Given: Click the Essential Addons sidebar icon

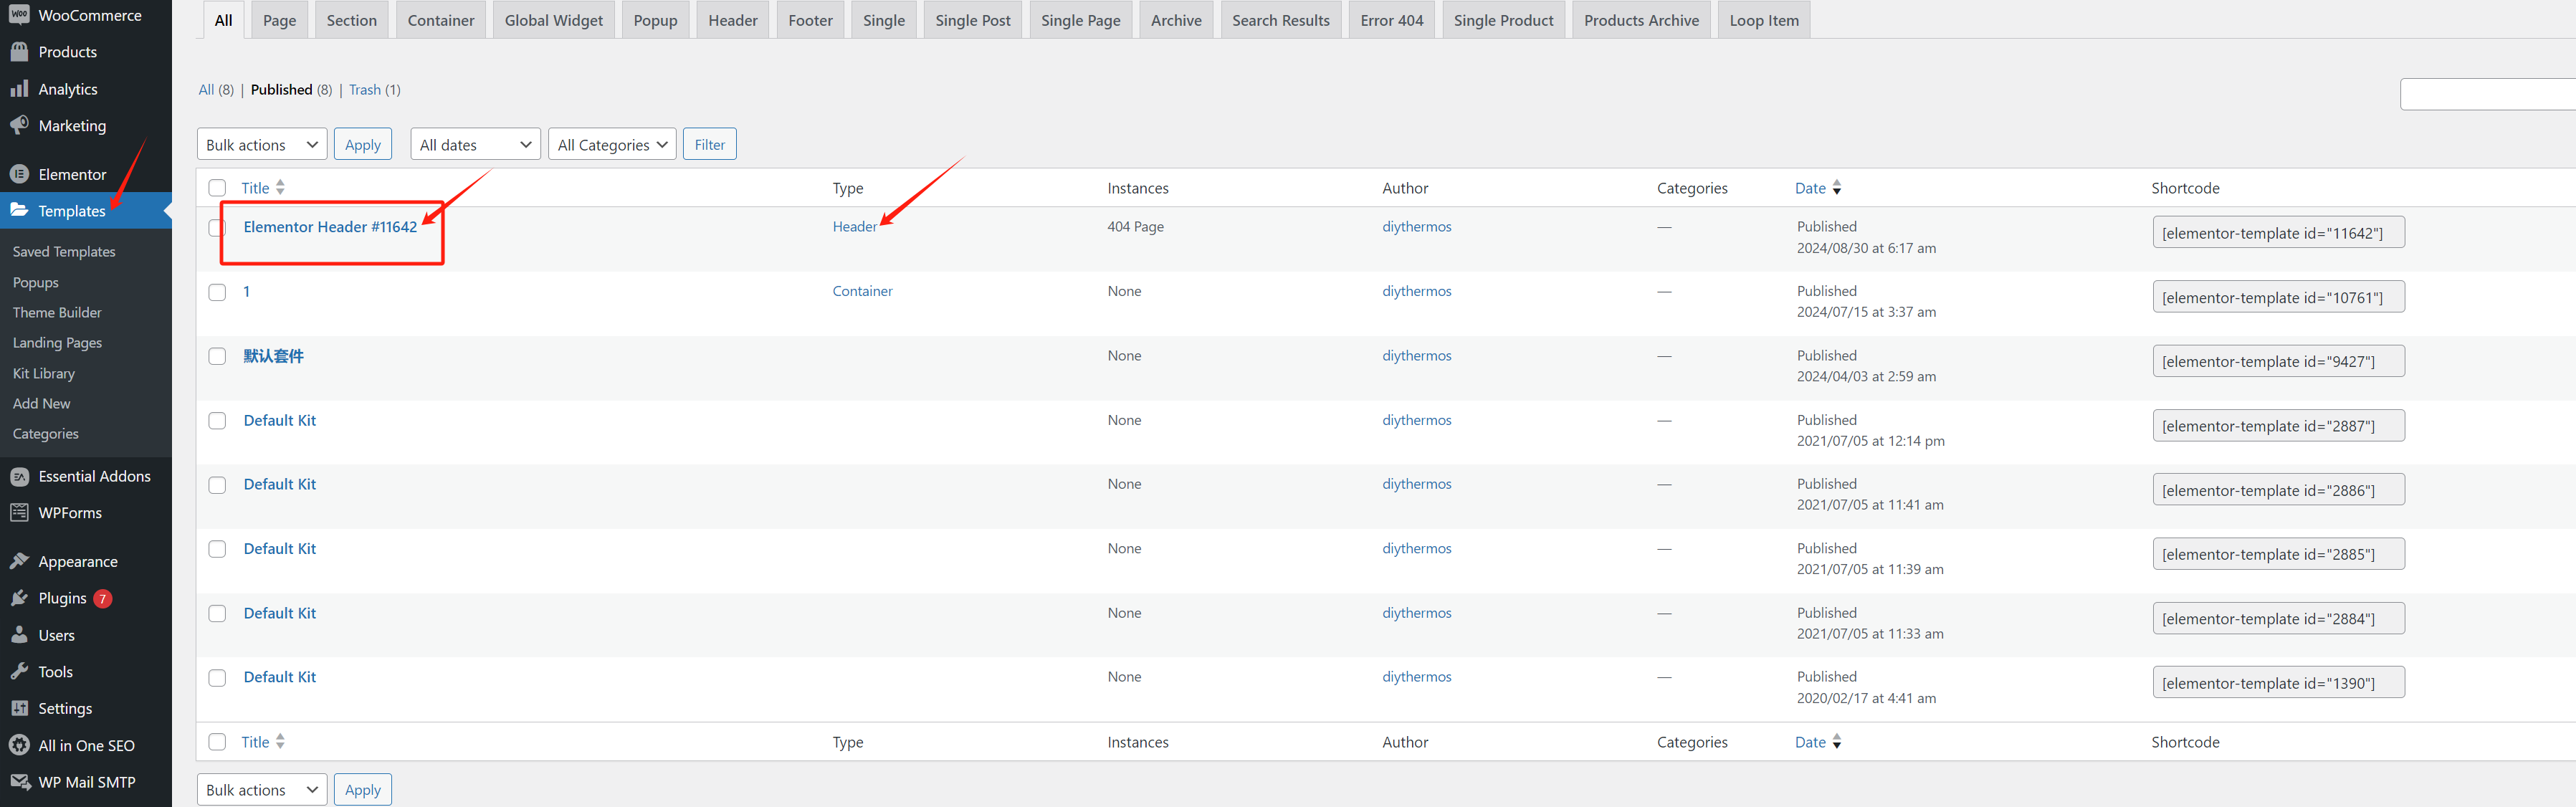Looking at the screenshot, I should [x=19, y=476].
